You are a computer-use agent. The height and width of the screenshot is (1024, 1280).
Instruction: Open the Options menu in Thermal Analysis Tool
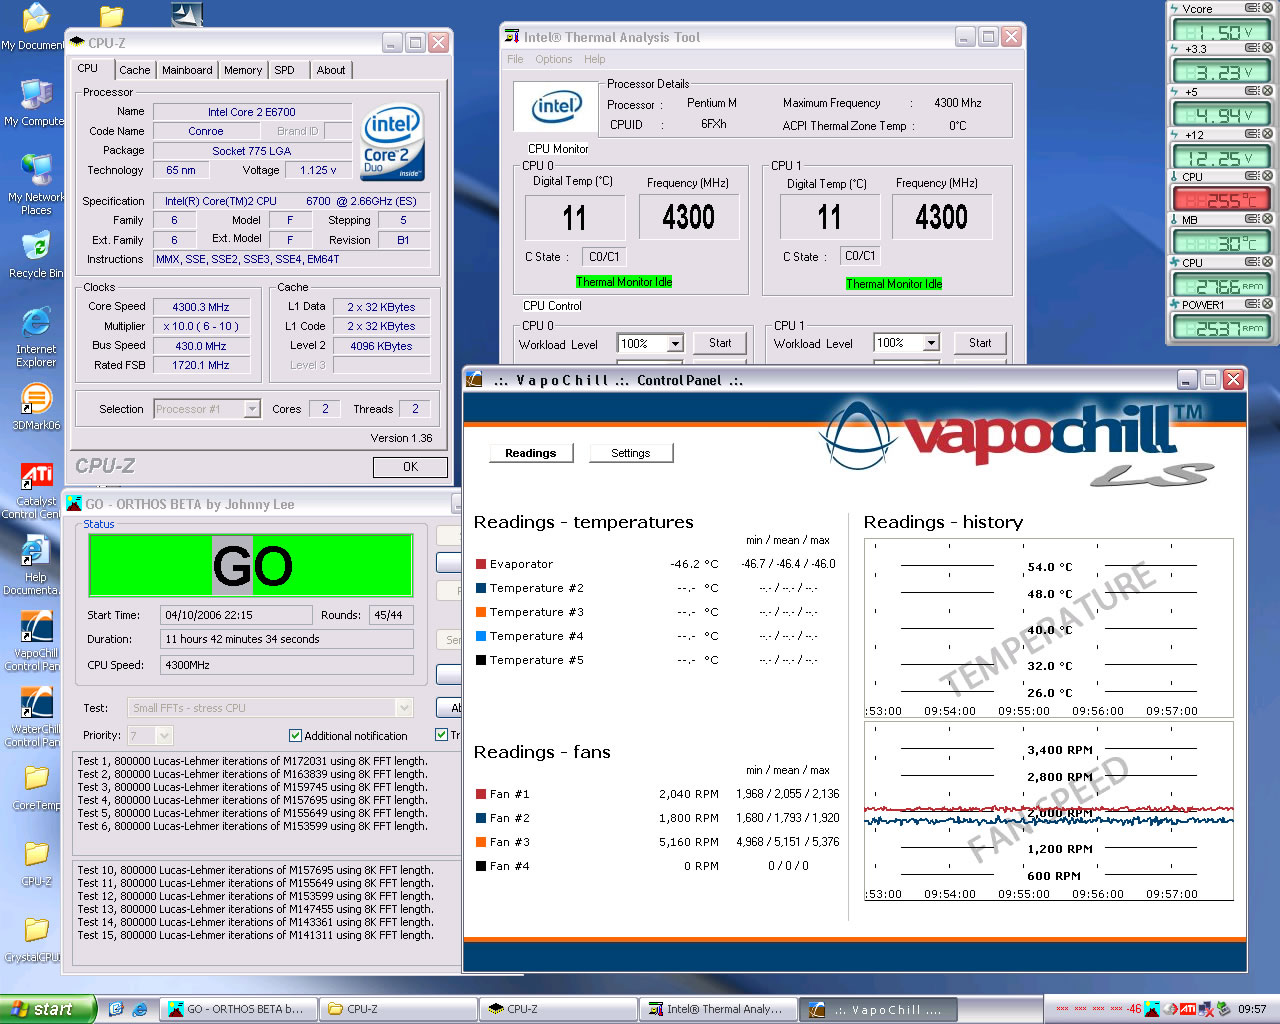coord(554,59)
